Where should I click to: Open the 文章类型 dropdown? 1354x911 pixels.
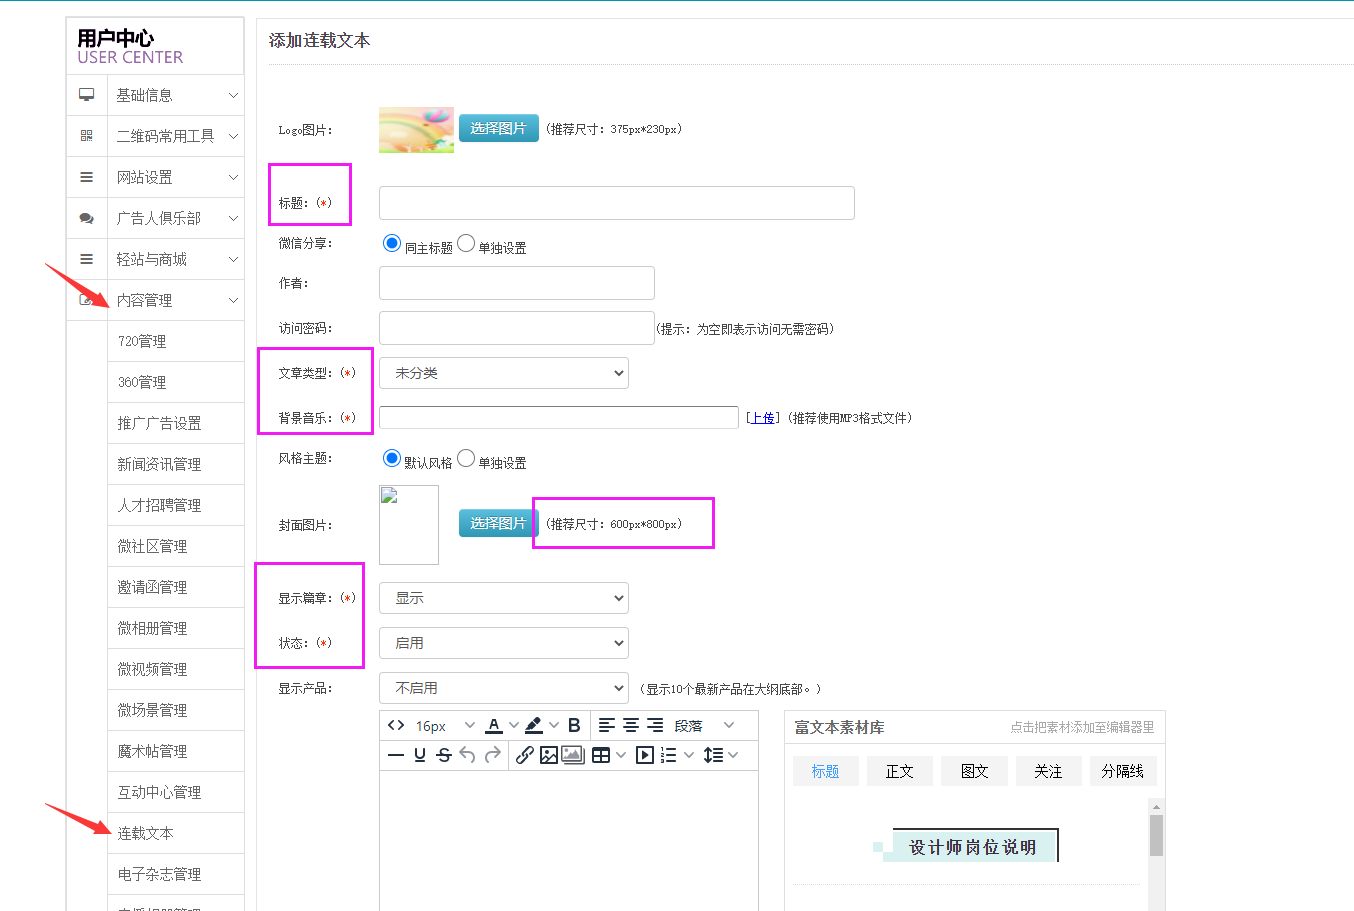(x=504, y=373)
